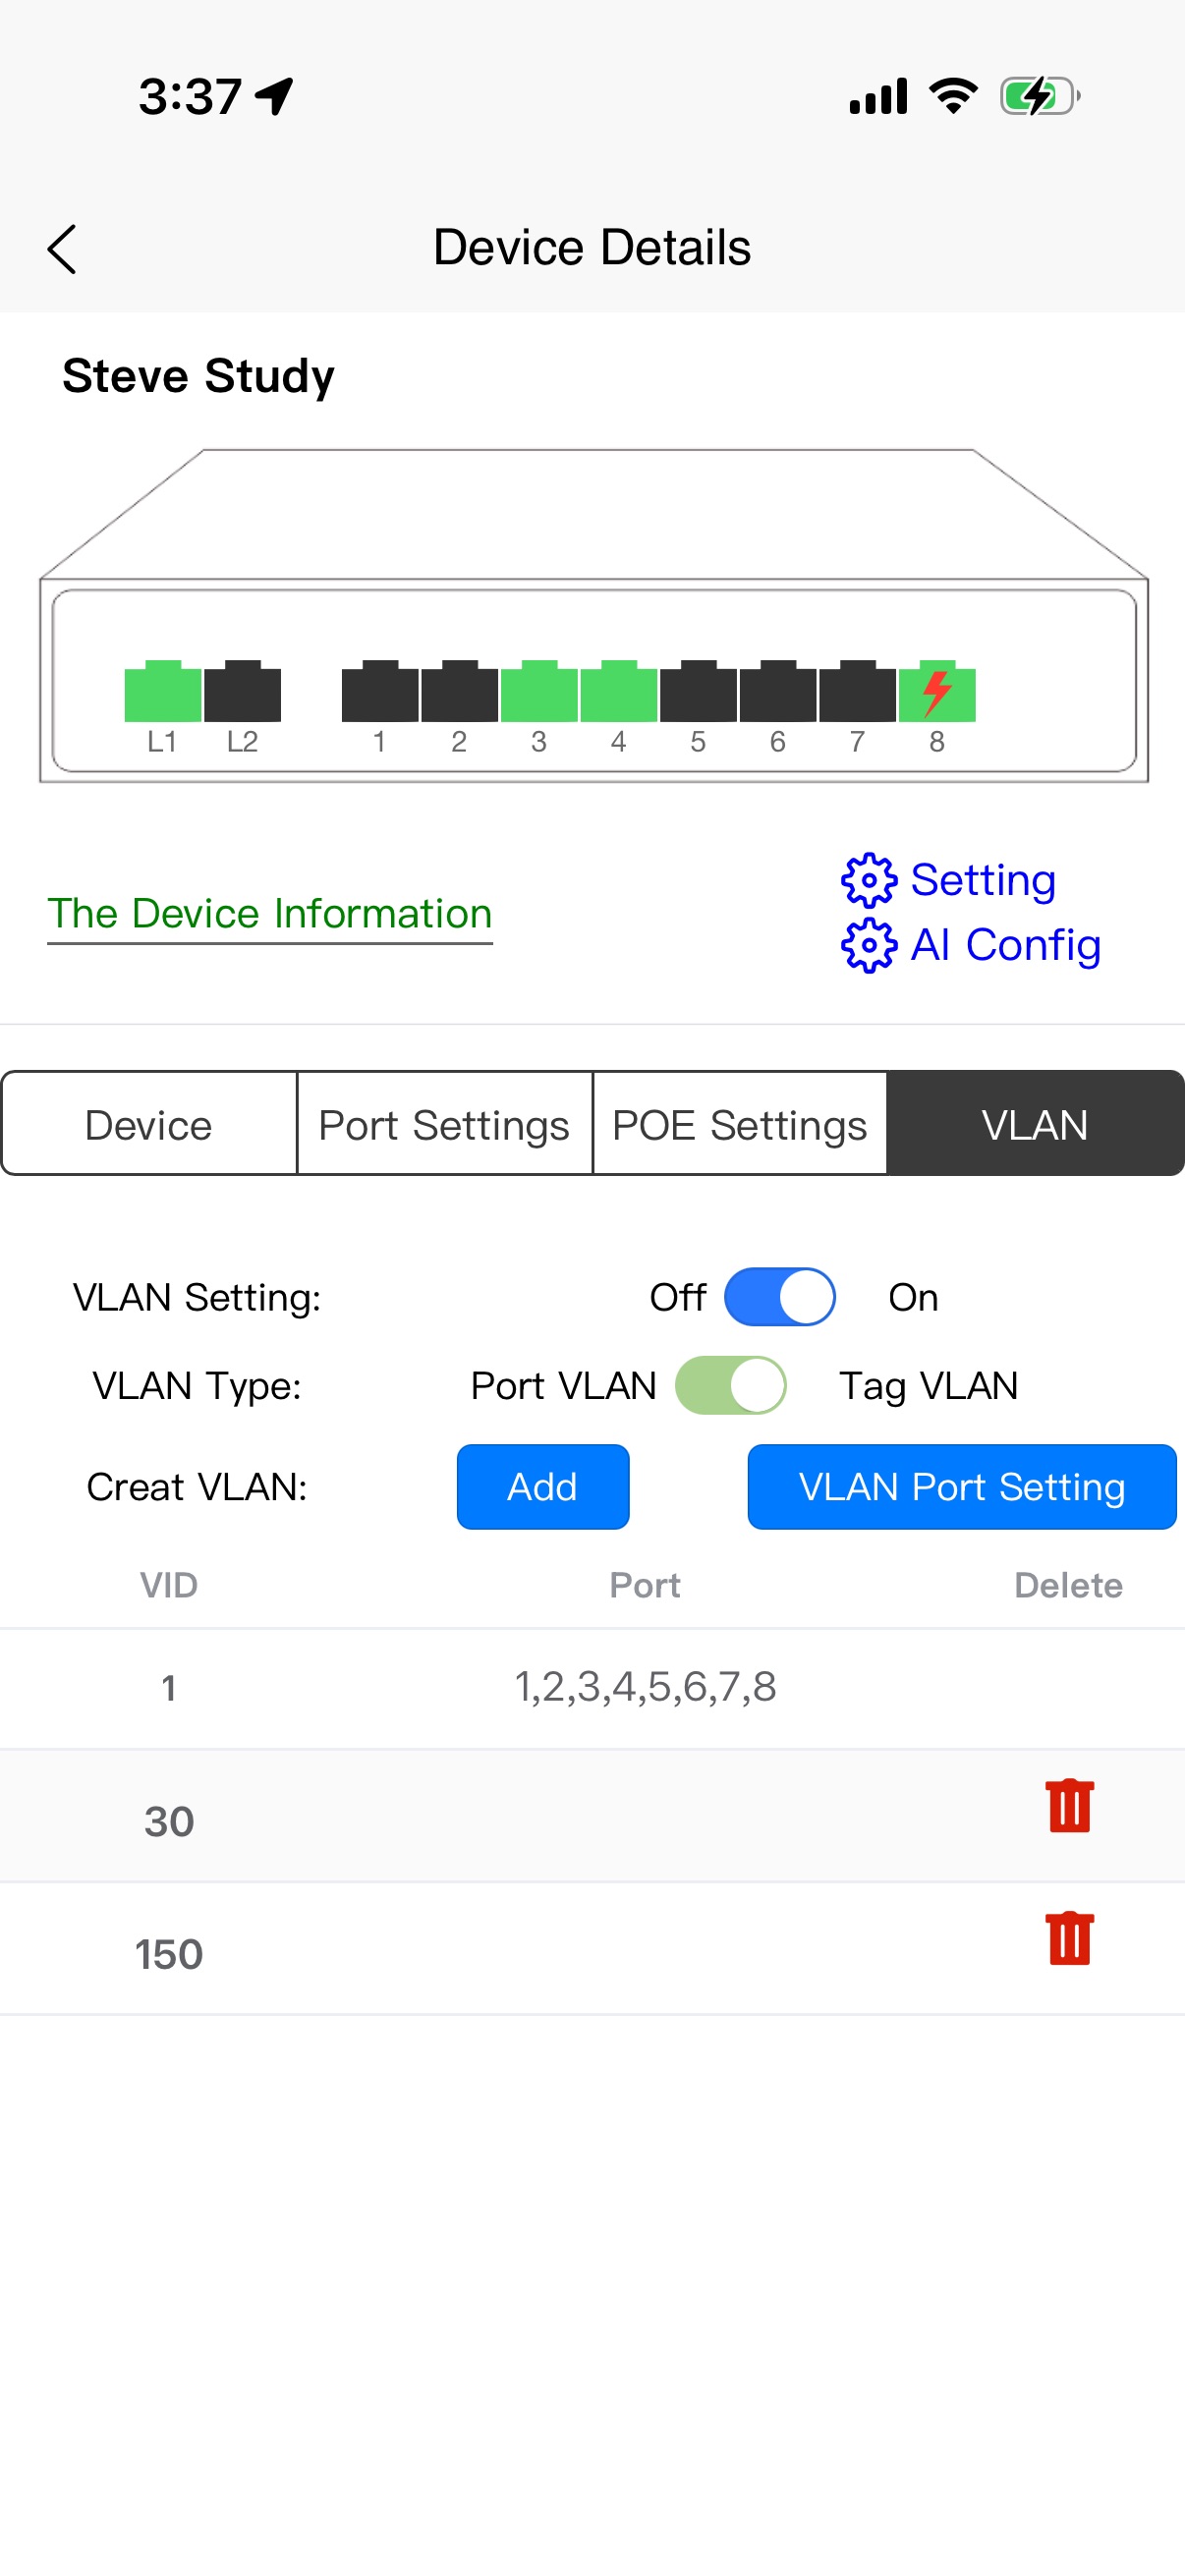Tap the L2 uplink port icon

click(242, 692)
